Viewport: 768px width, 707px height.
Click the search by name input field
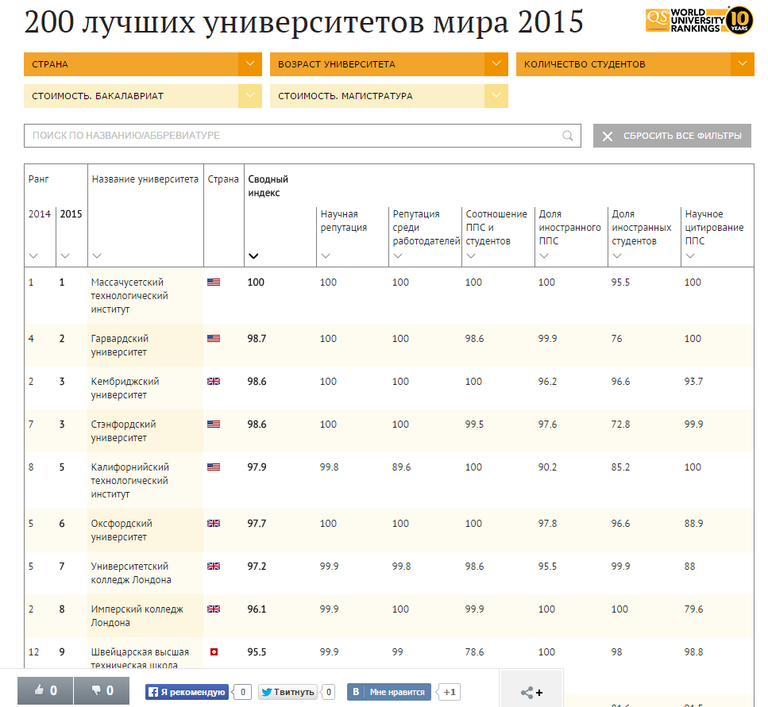302,136
